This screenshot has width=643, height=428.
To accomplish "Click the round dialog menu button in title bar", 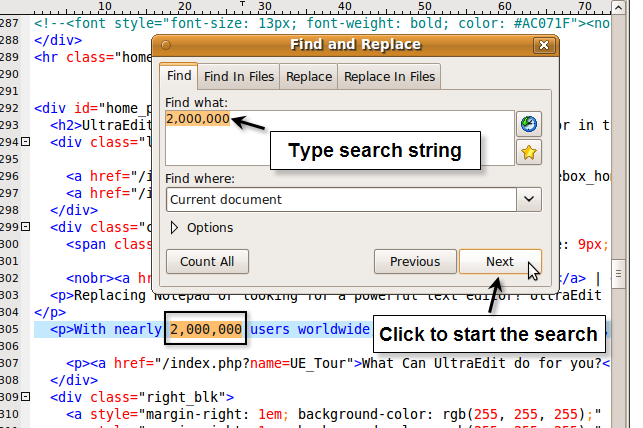I will pos(166,45).
